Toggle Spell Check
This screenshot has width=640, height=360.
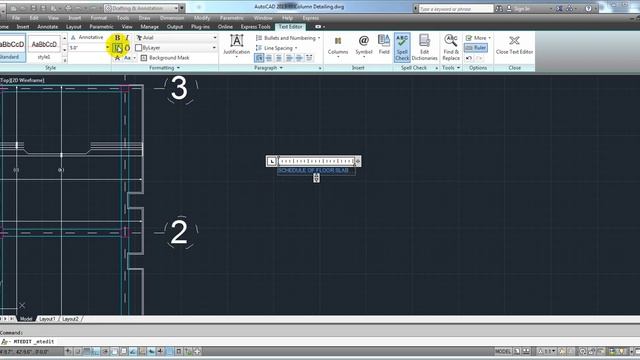coord(402,47)
